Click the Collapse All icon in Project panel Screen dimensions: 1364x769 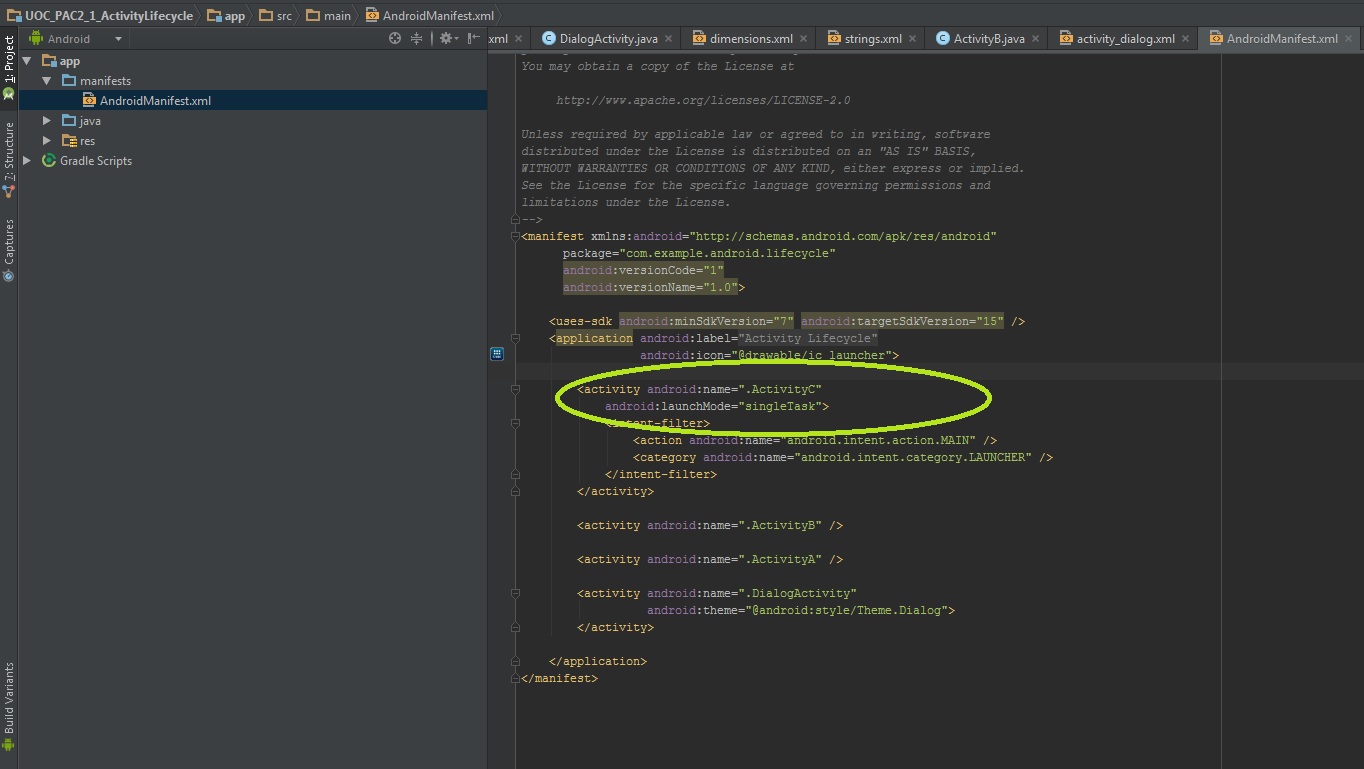pyautogui.click(x=417, y=36)
